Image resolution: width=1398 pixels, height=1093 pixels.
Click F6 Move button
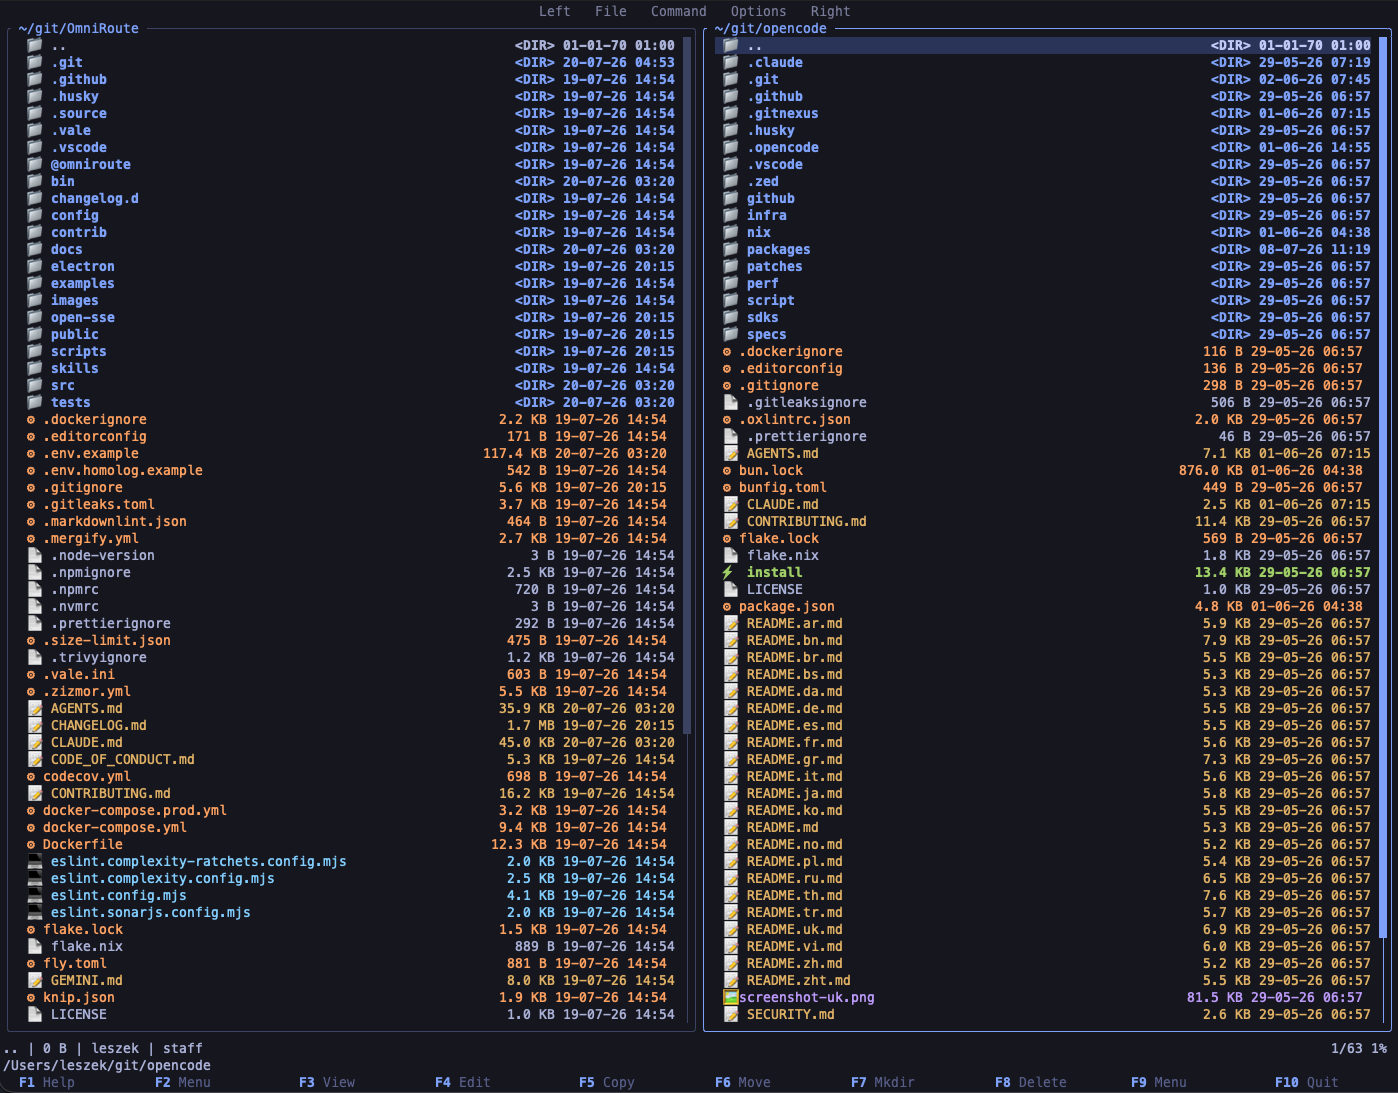pyautogui.click(x=743, y=1082)
